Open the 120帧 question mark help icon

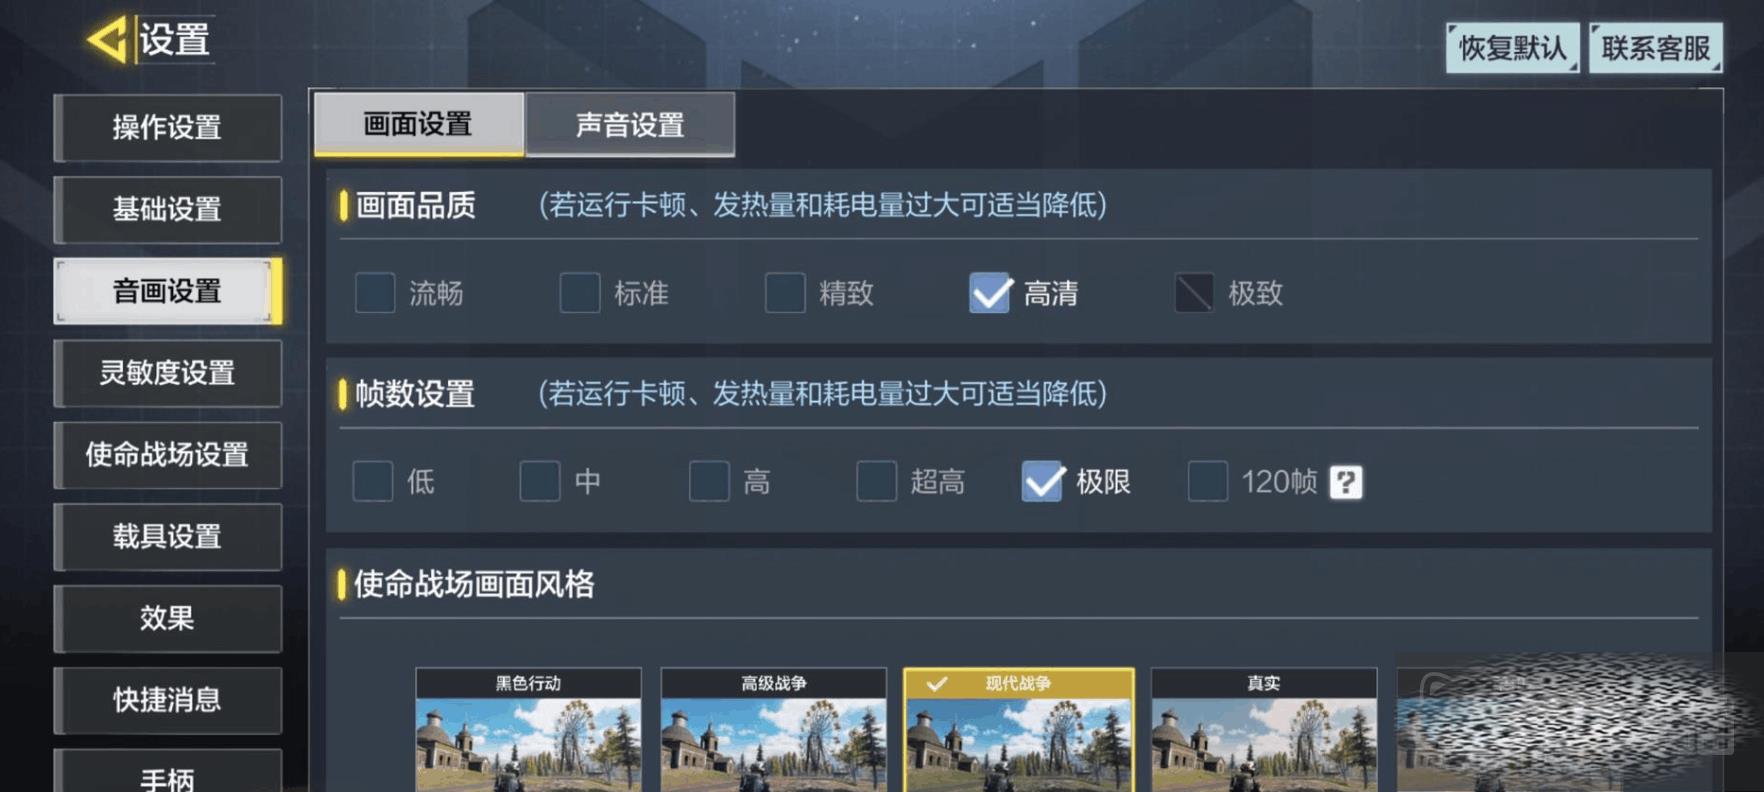[x=1345, y=482]
